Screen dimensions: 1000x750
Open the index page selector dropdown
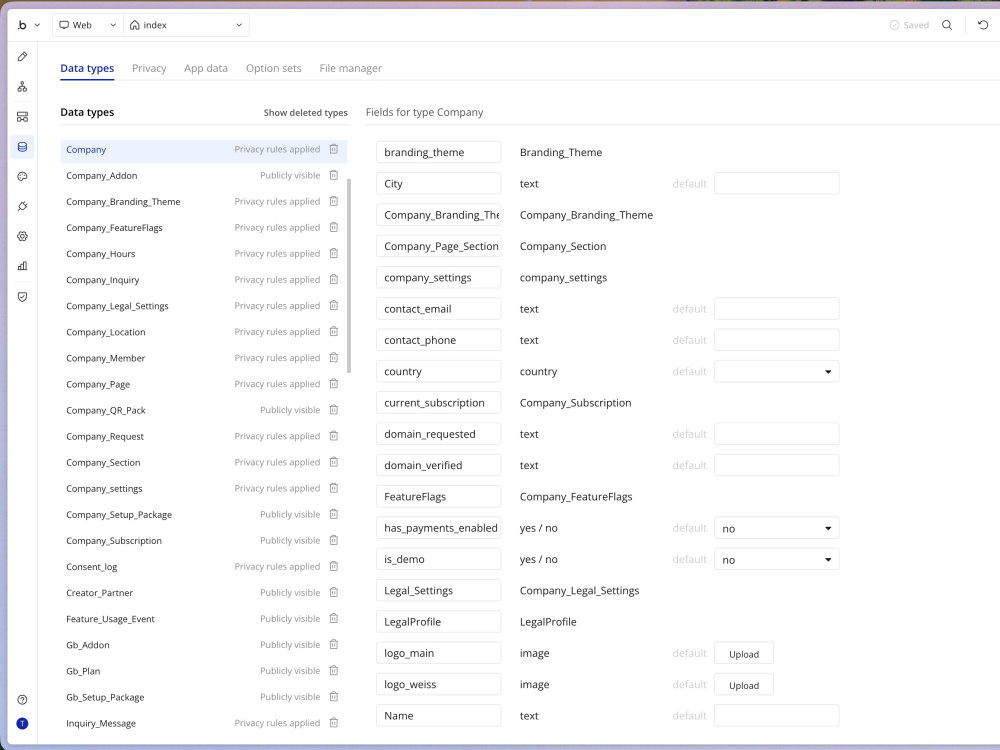(x=186, y=25)
